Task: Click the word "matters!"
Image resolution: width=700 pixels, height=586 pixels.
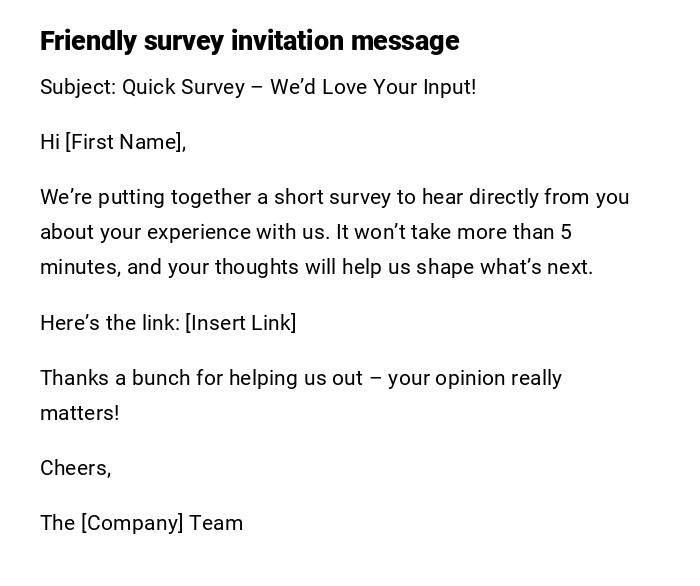Action: click(80, 413)
